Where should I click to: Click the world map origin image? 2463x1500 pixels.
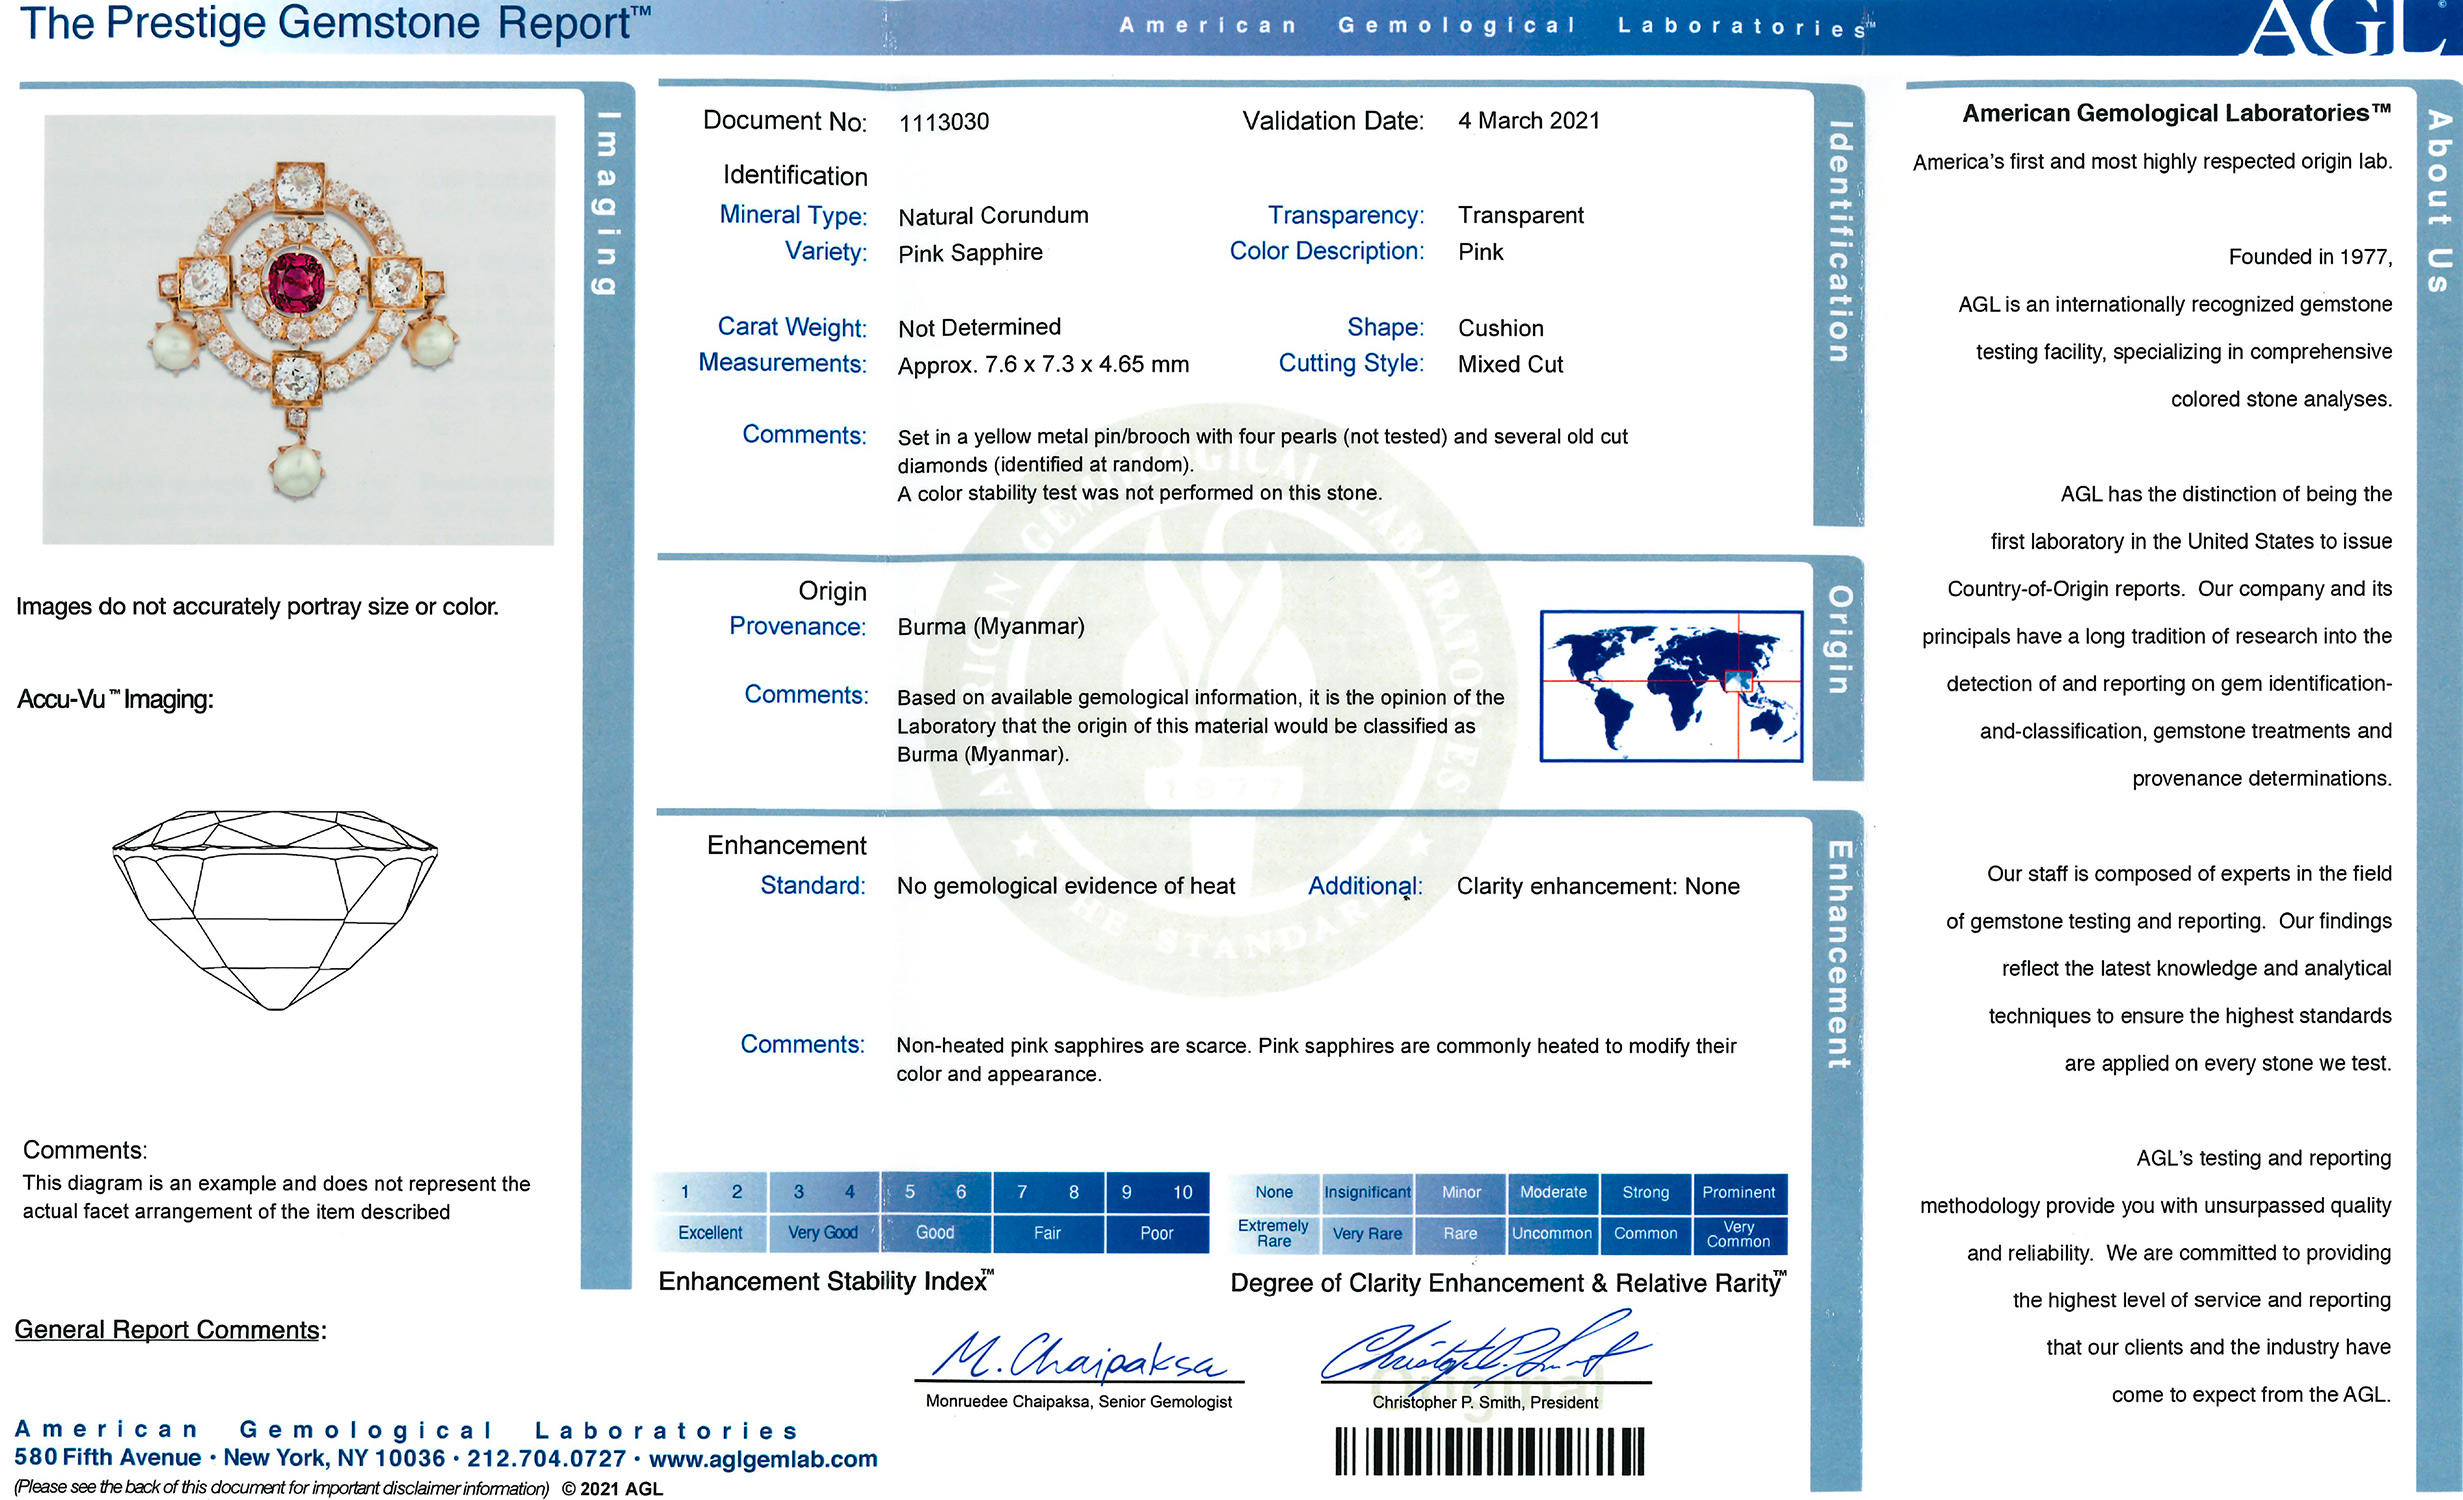click(x=1670, y=686)
